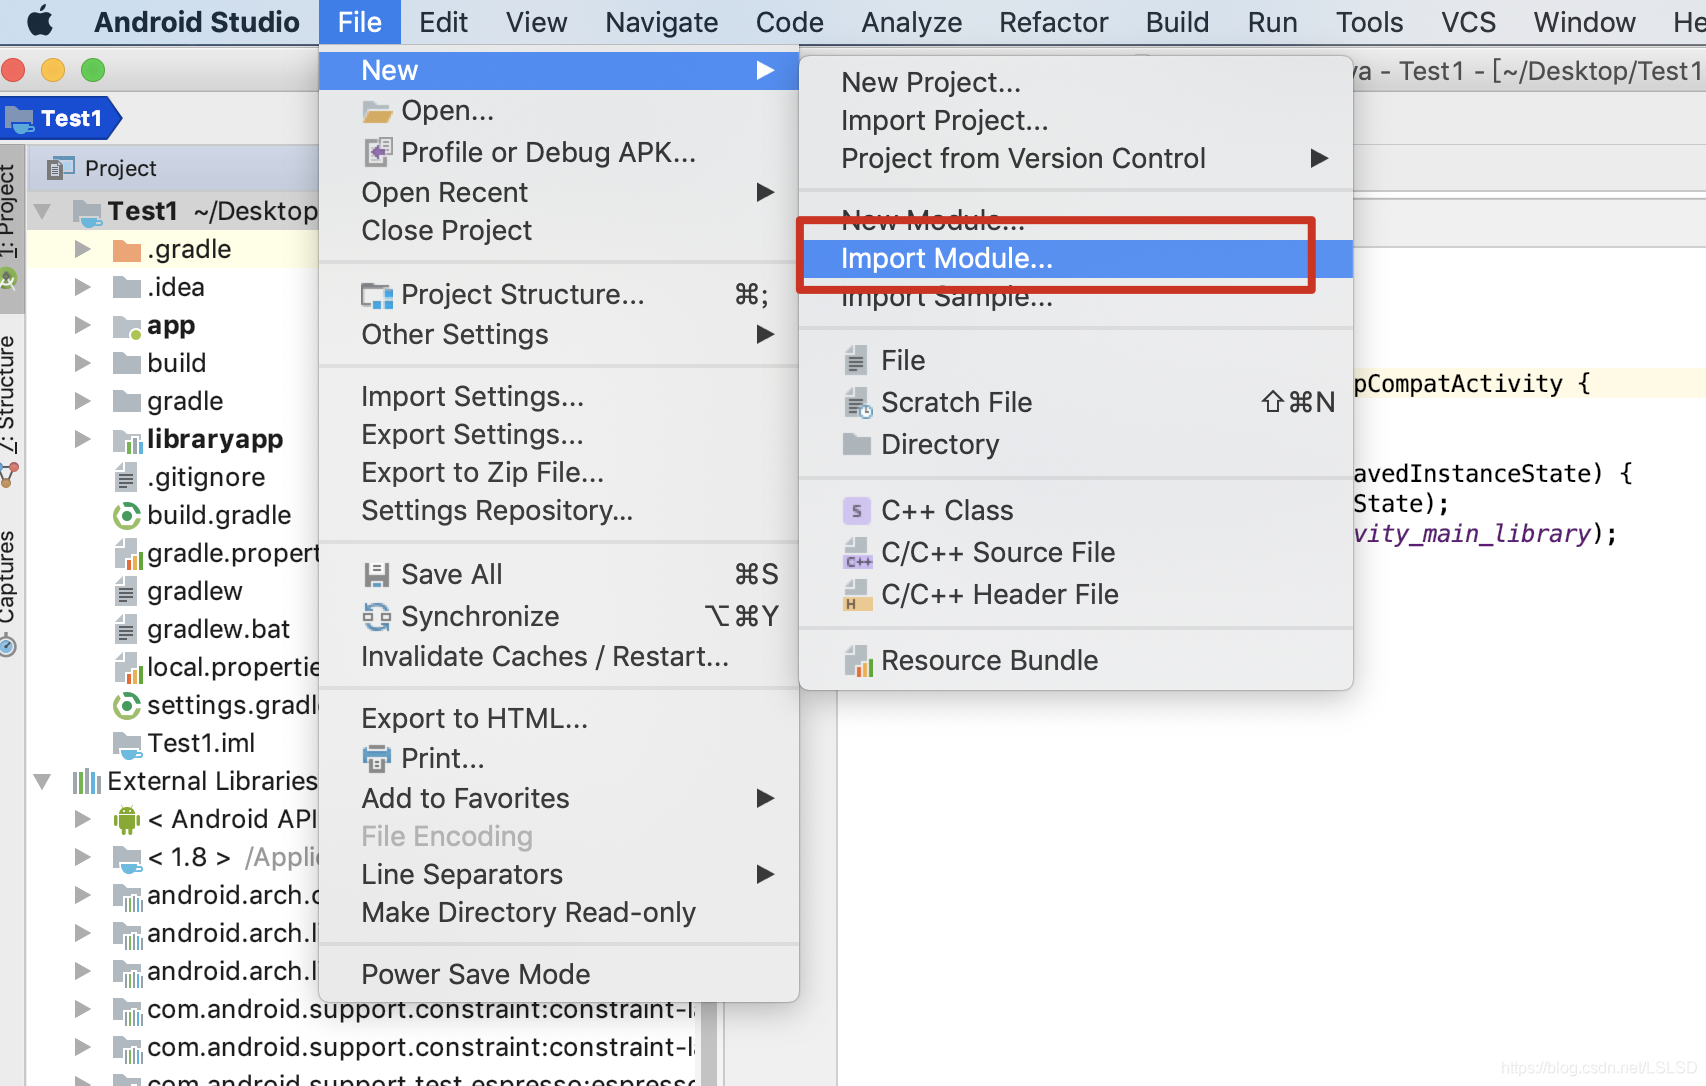The image size is (1706, 1086).
Task: Select gradlew.bat in project tree
Action: pos(218,629)
